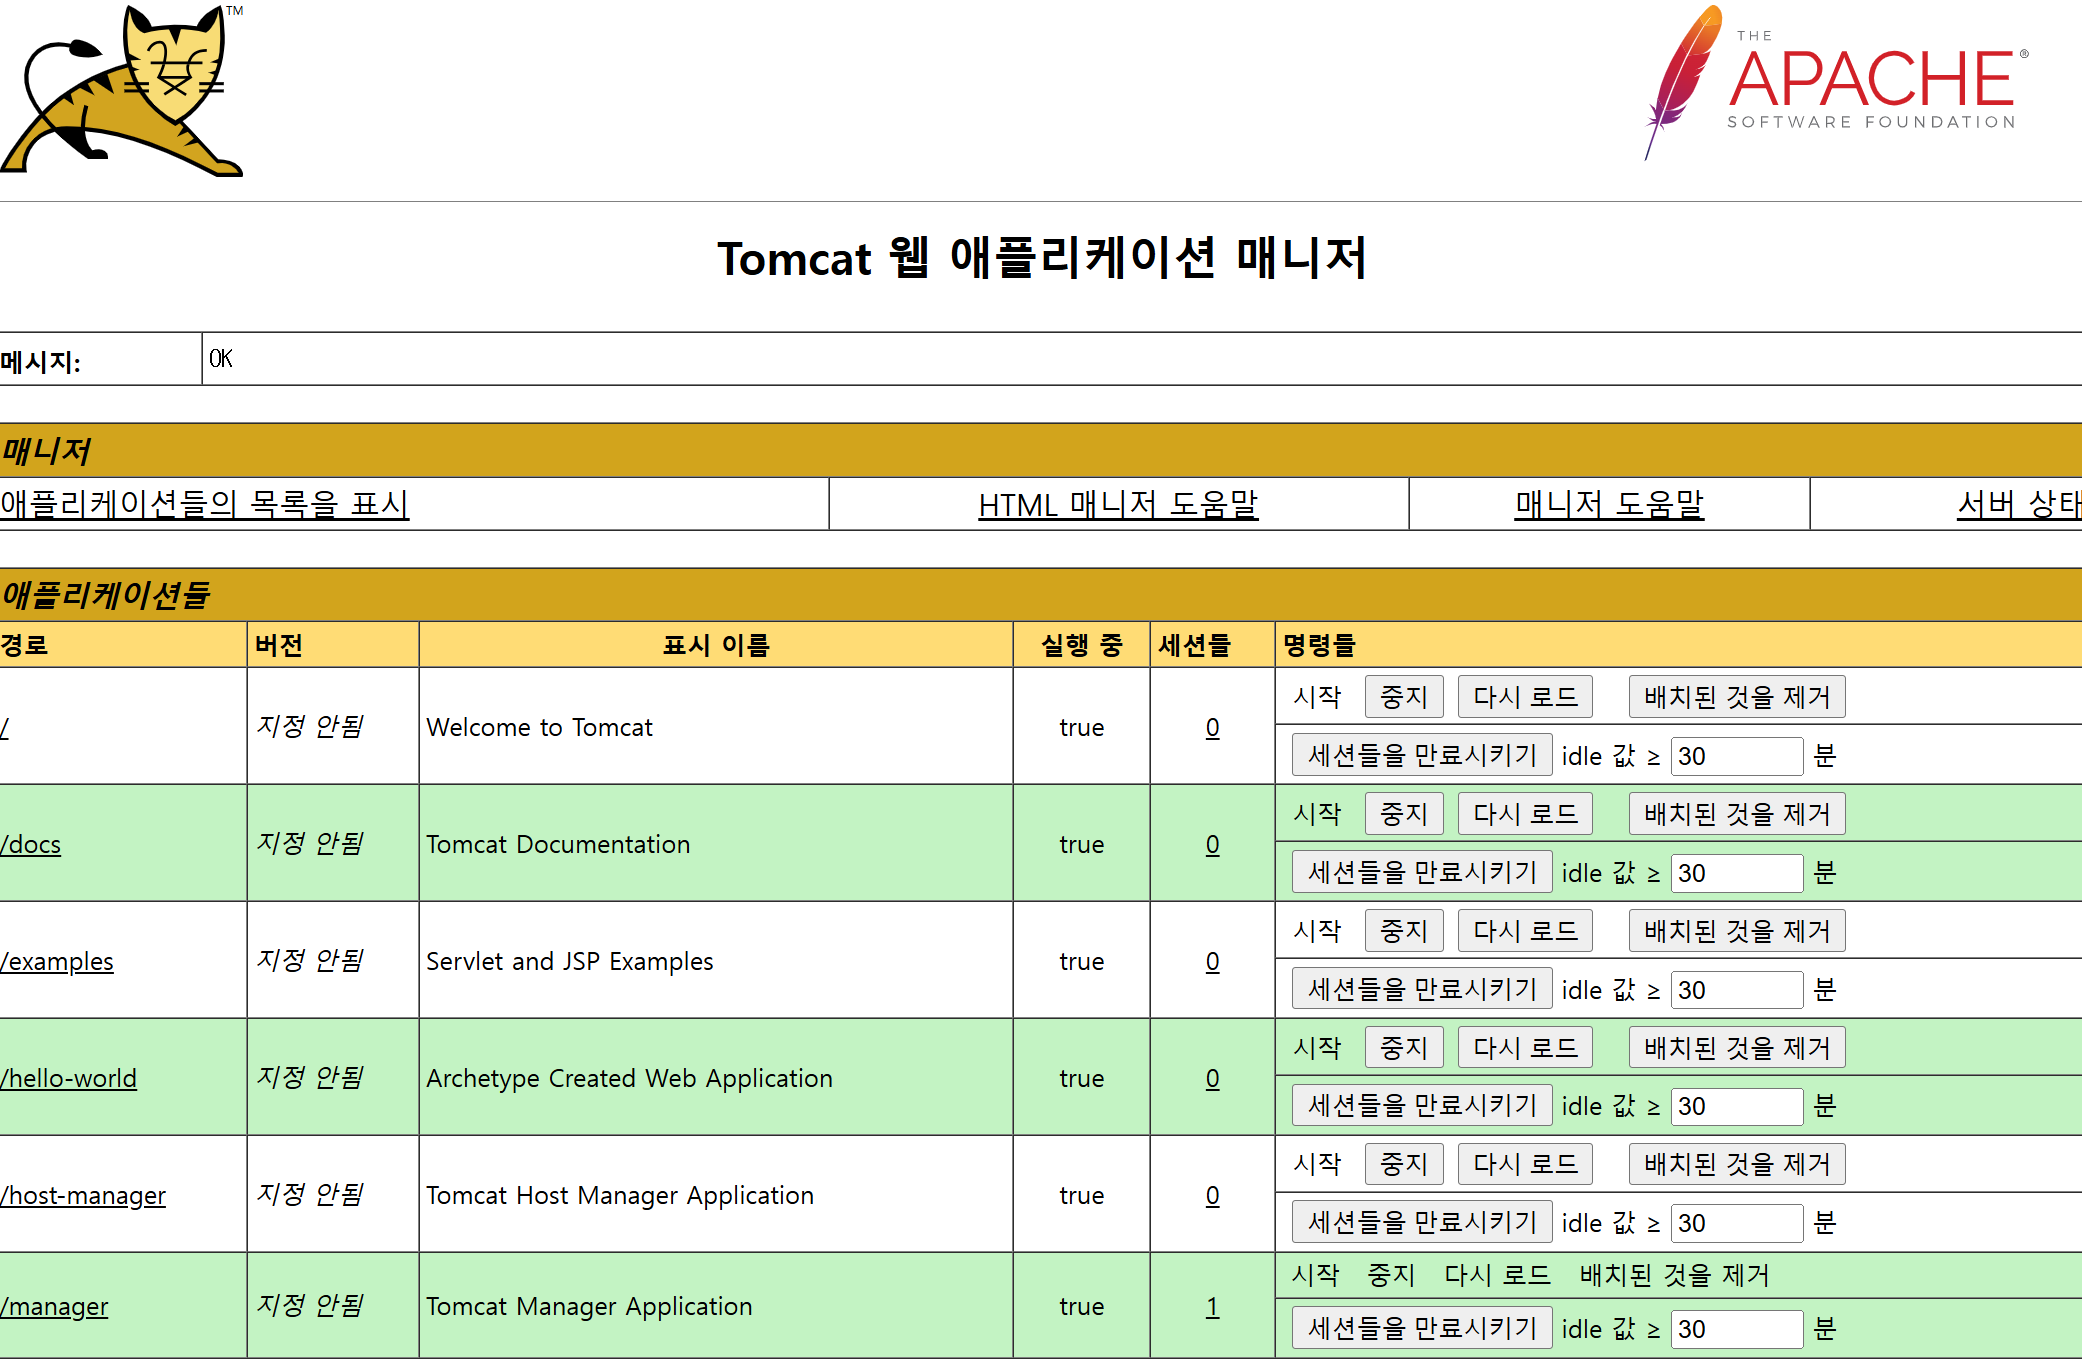The height and width of the screenshot is (1366, 2082).
Task: Open session count link for /manager
Action: (1212, 1307)
